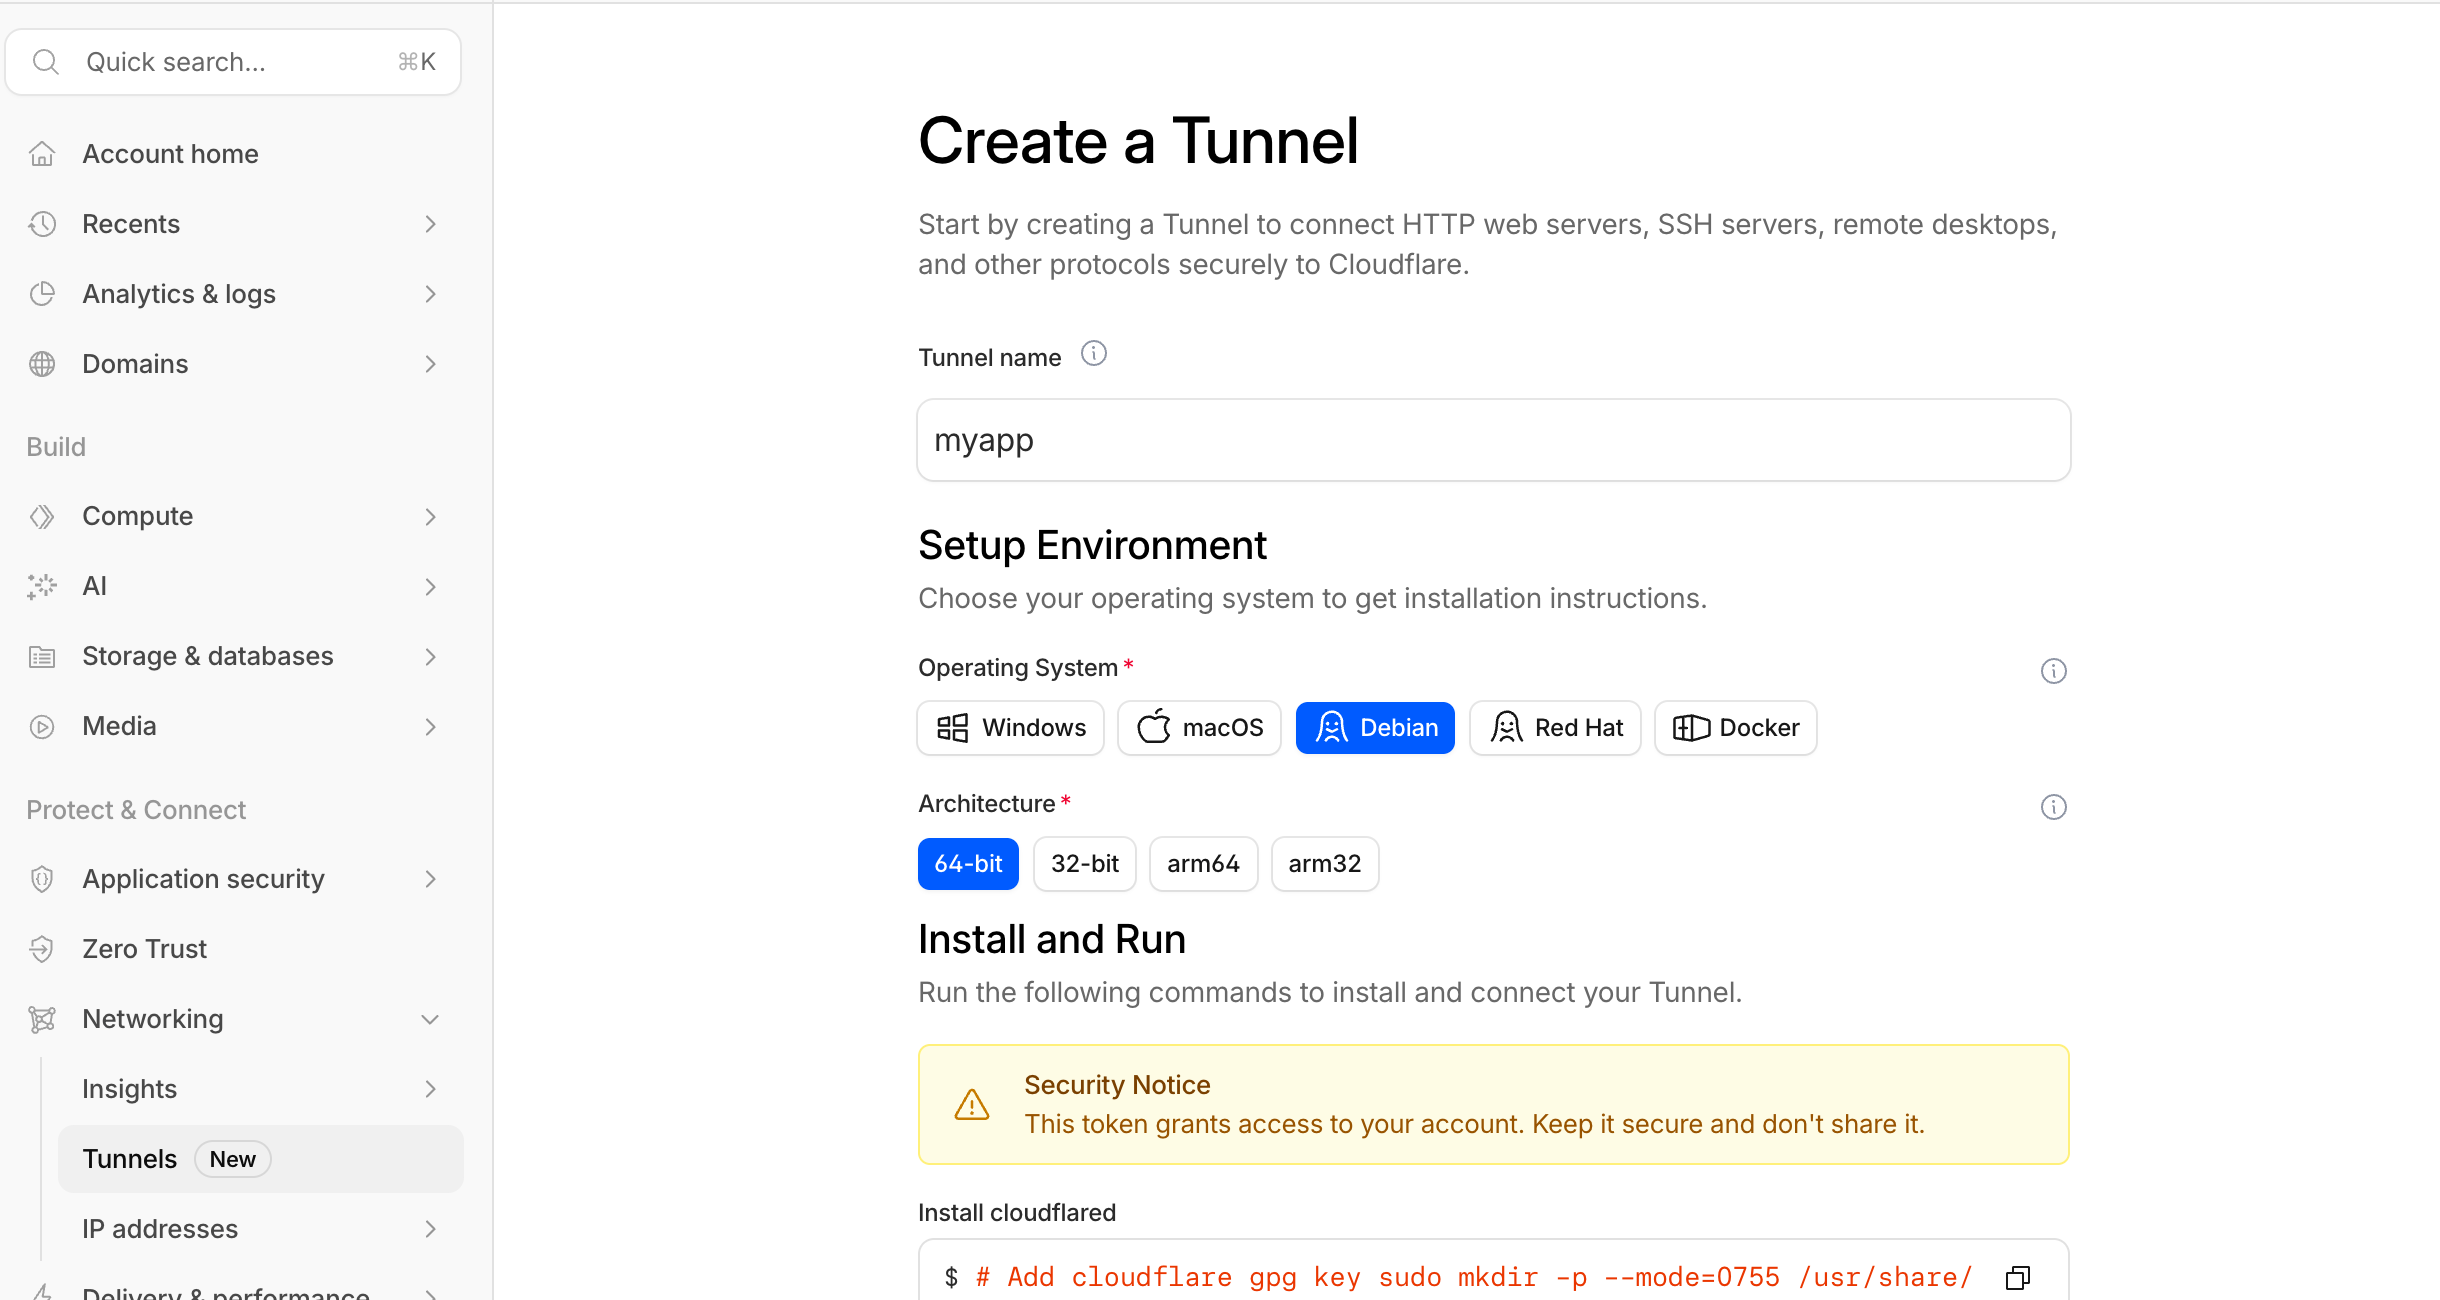The image size is (2440, 1300).
Task: Expand the Recents chevron
Action: click(x=431, y=224)
